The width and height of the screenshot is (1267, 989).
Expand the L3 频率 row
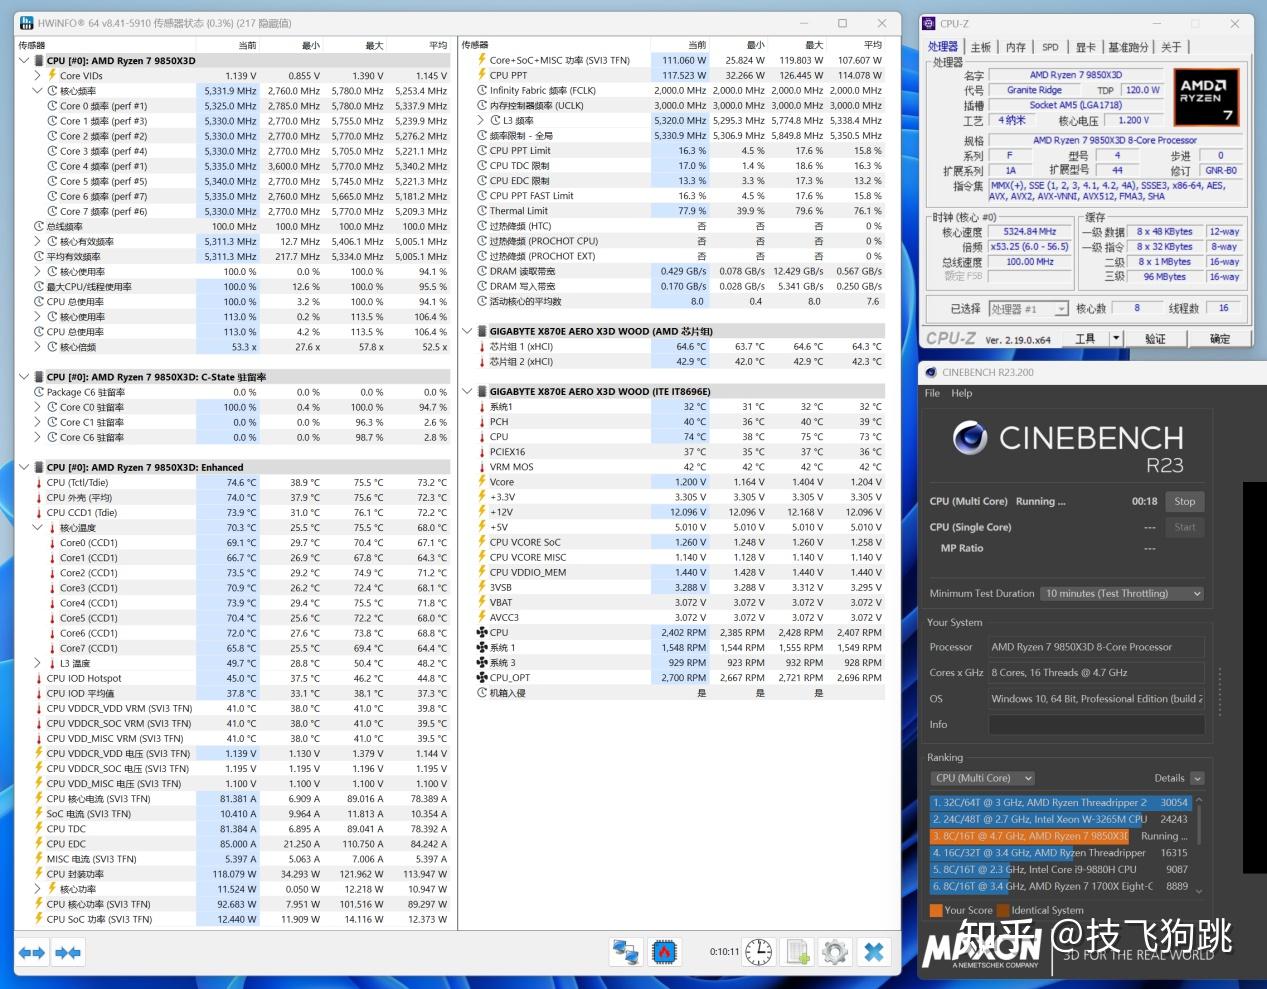tap(482, 121)
